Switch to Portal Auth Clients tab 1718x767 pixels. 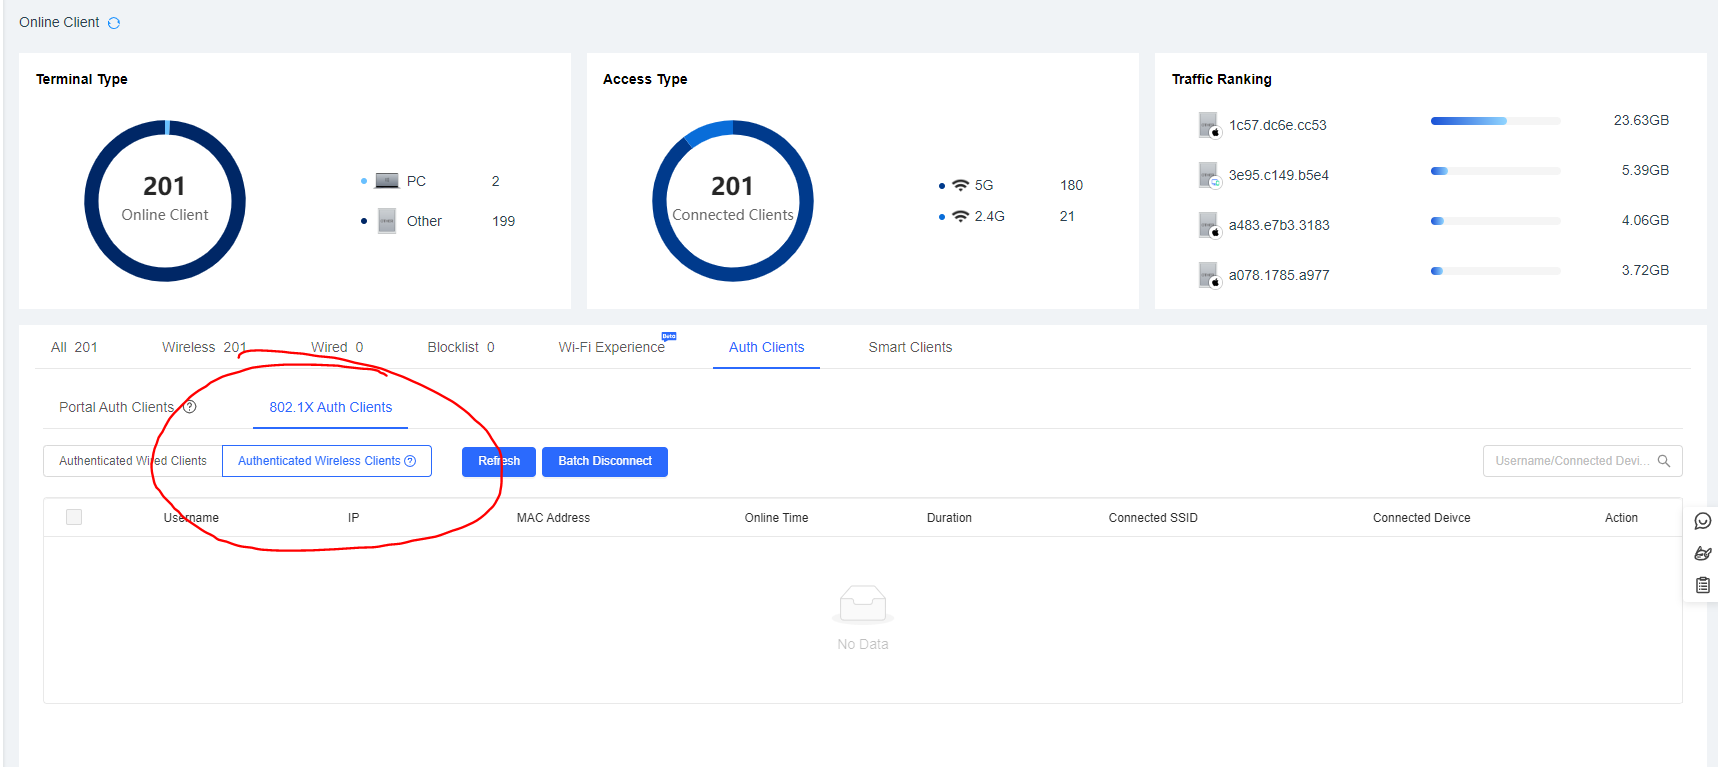pos(116,407)
